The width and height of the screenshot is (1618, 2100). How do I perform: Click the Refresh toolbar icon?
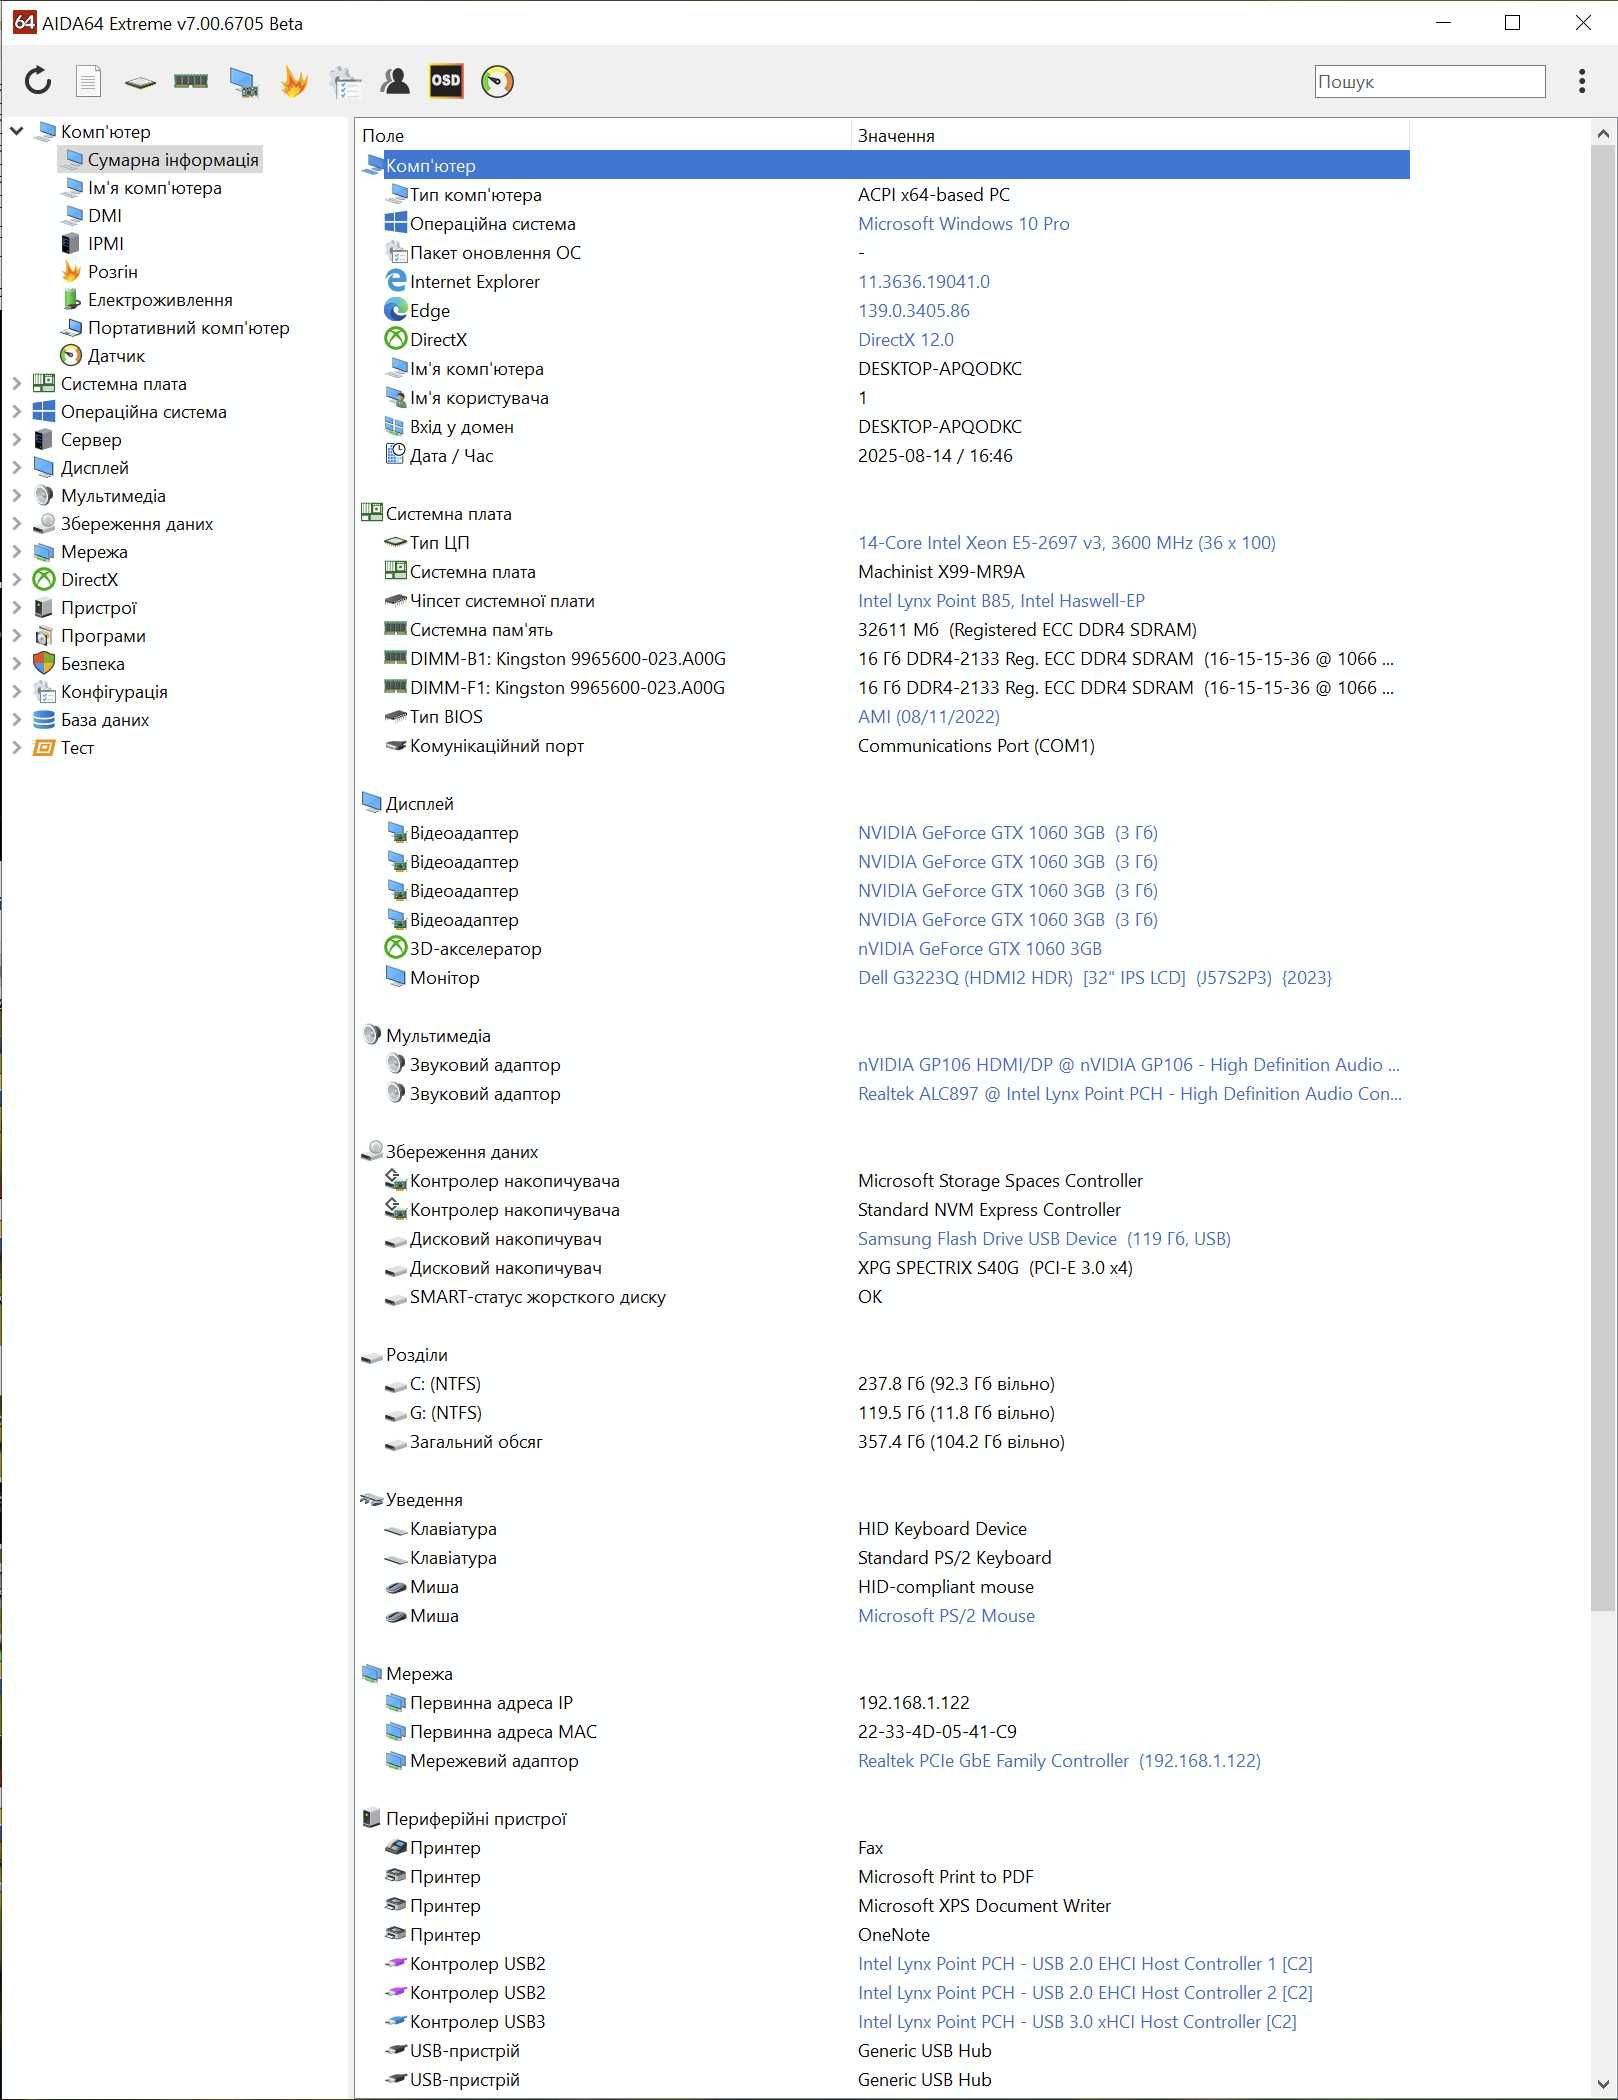coord(38,81)
